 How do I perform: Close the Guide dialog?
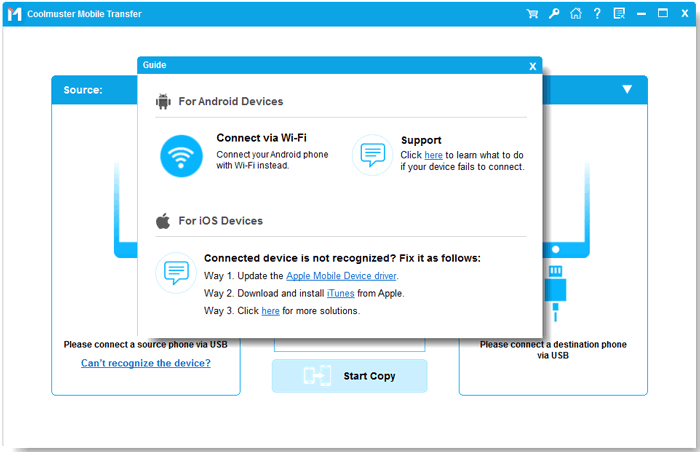533,66
